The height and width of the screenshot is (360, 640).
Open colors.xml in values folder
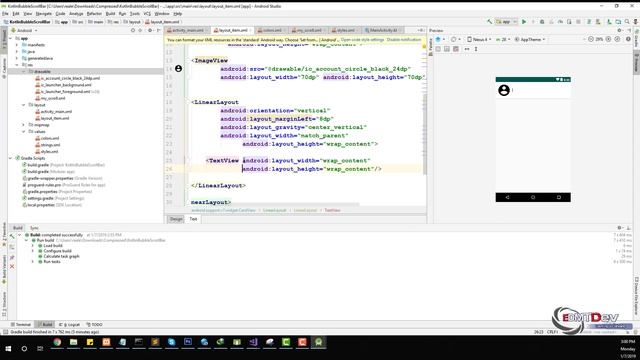tap(47, 138)
